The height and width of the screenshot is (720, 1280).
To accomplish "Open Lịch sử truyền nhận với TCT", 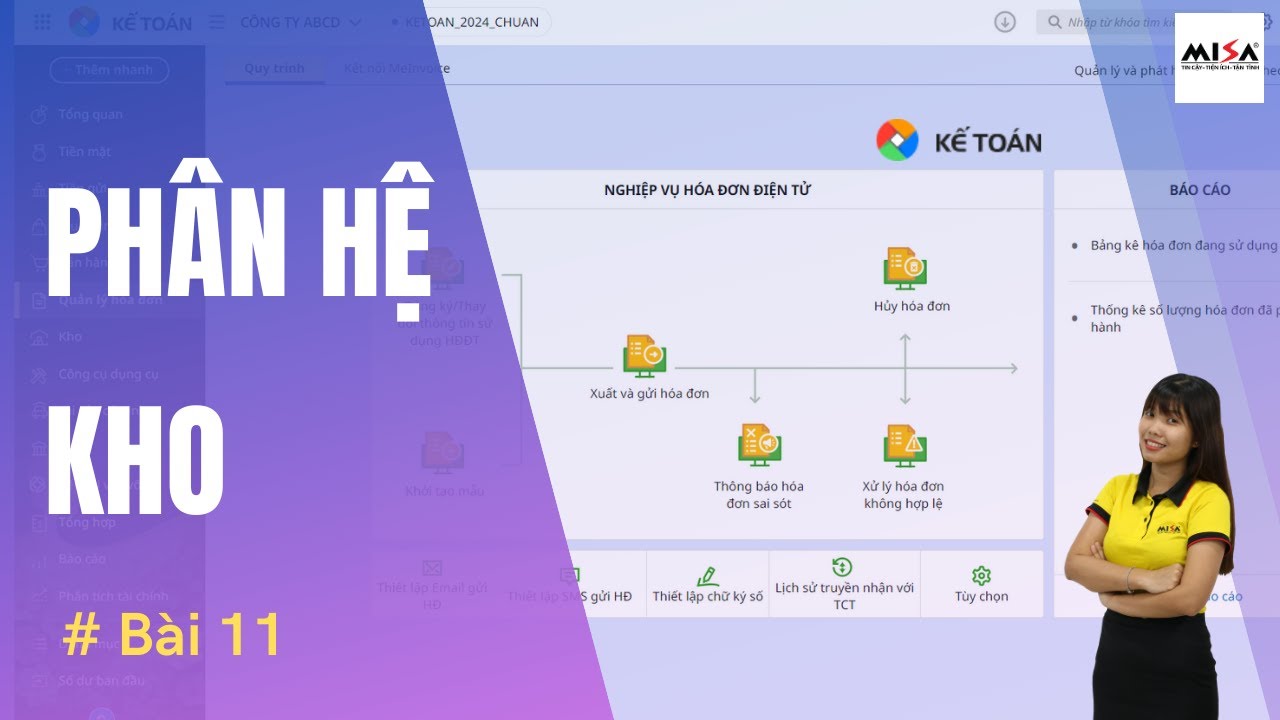I will click(845, 584).
